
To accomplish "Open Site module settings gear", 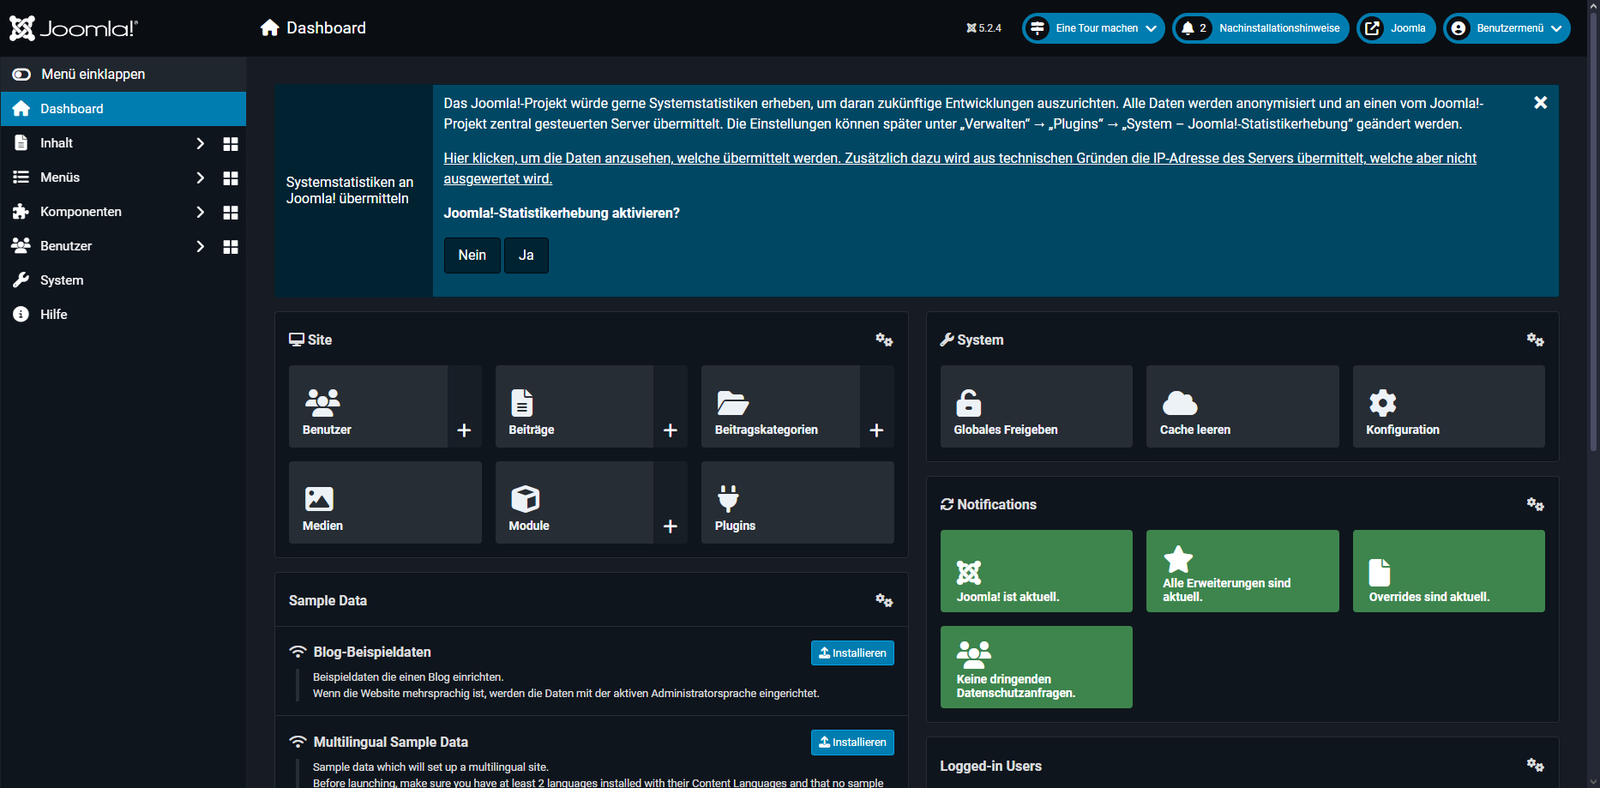I will (x=884, y=340).
